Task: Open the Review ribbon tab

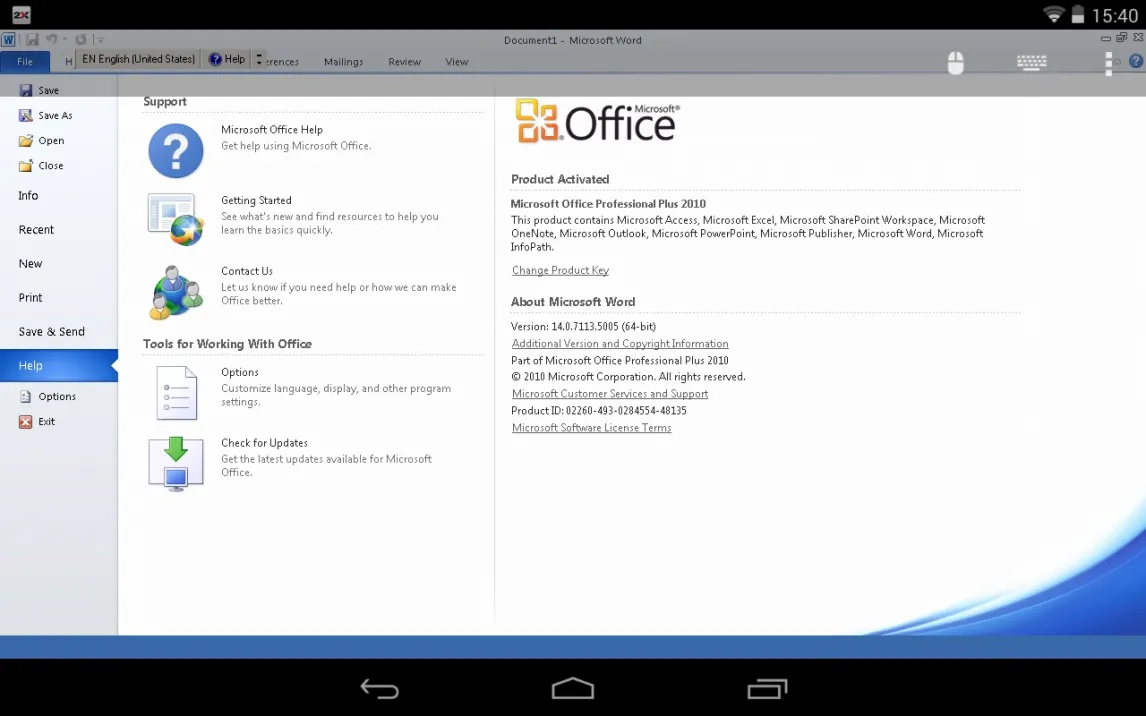Action: point(404,62)
